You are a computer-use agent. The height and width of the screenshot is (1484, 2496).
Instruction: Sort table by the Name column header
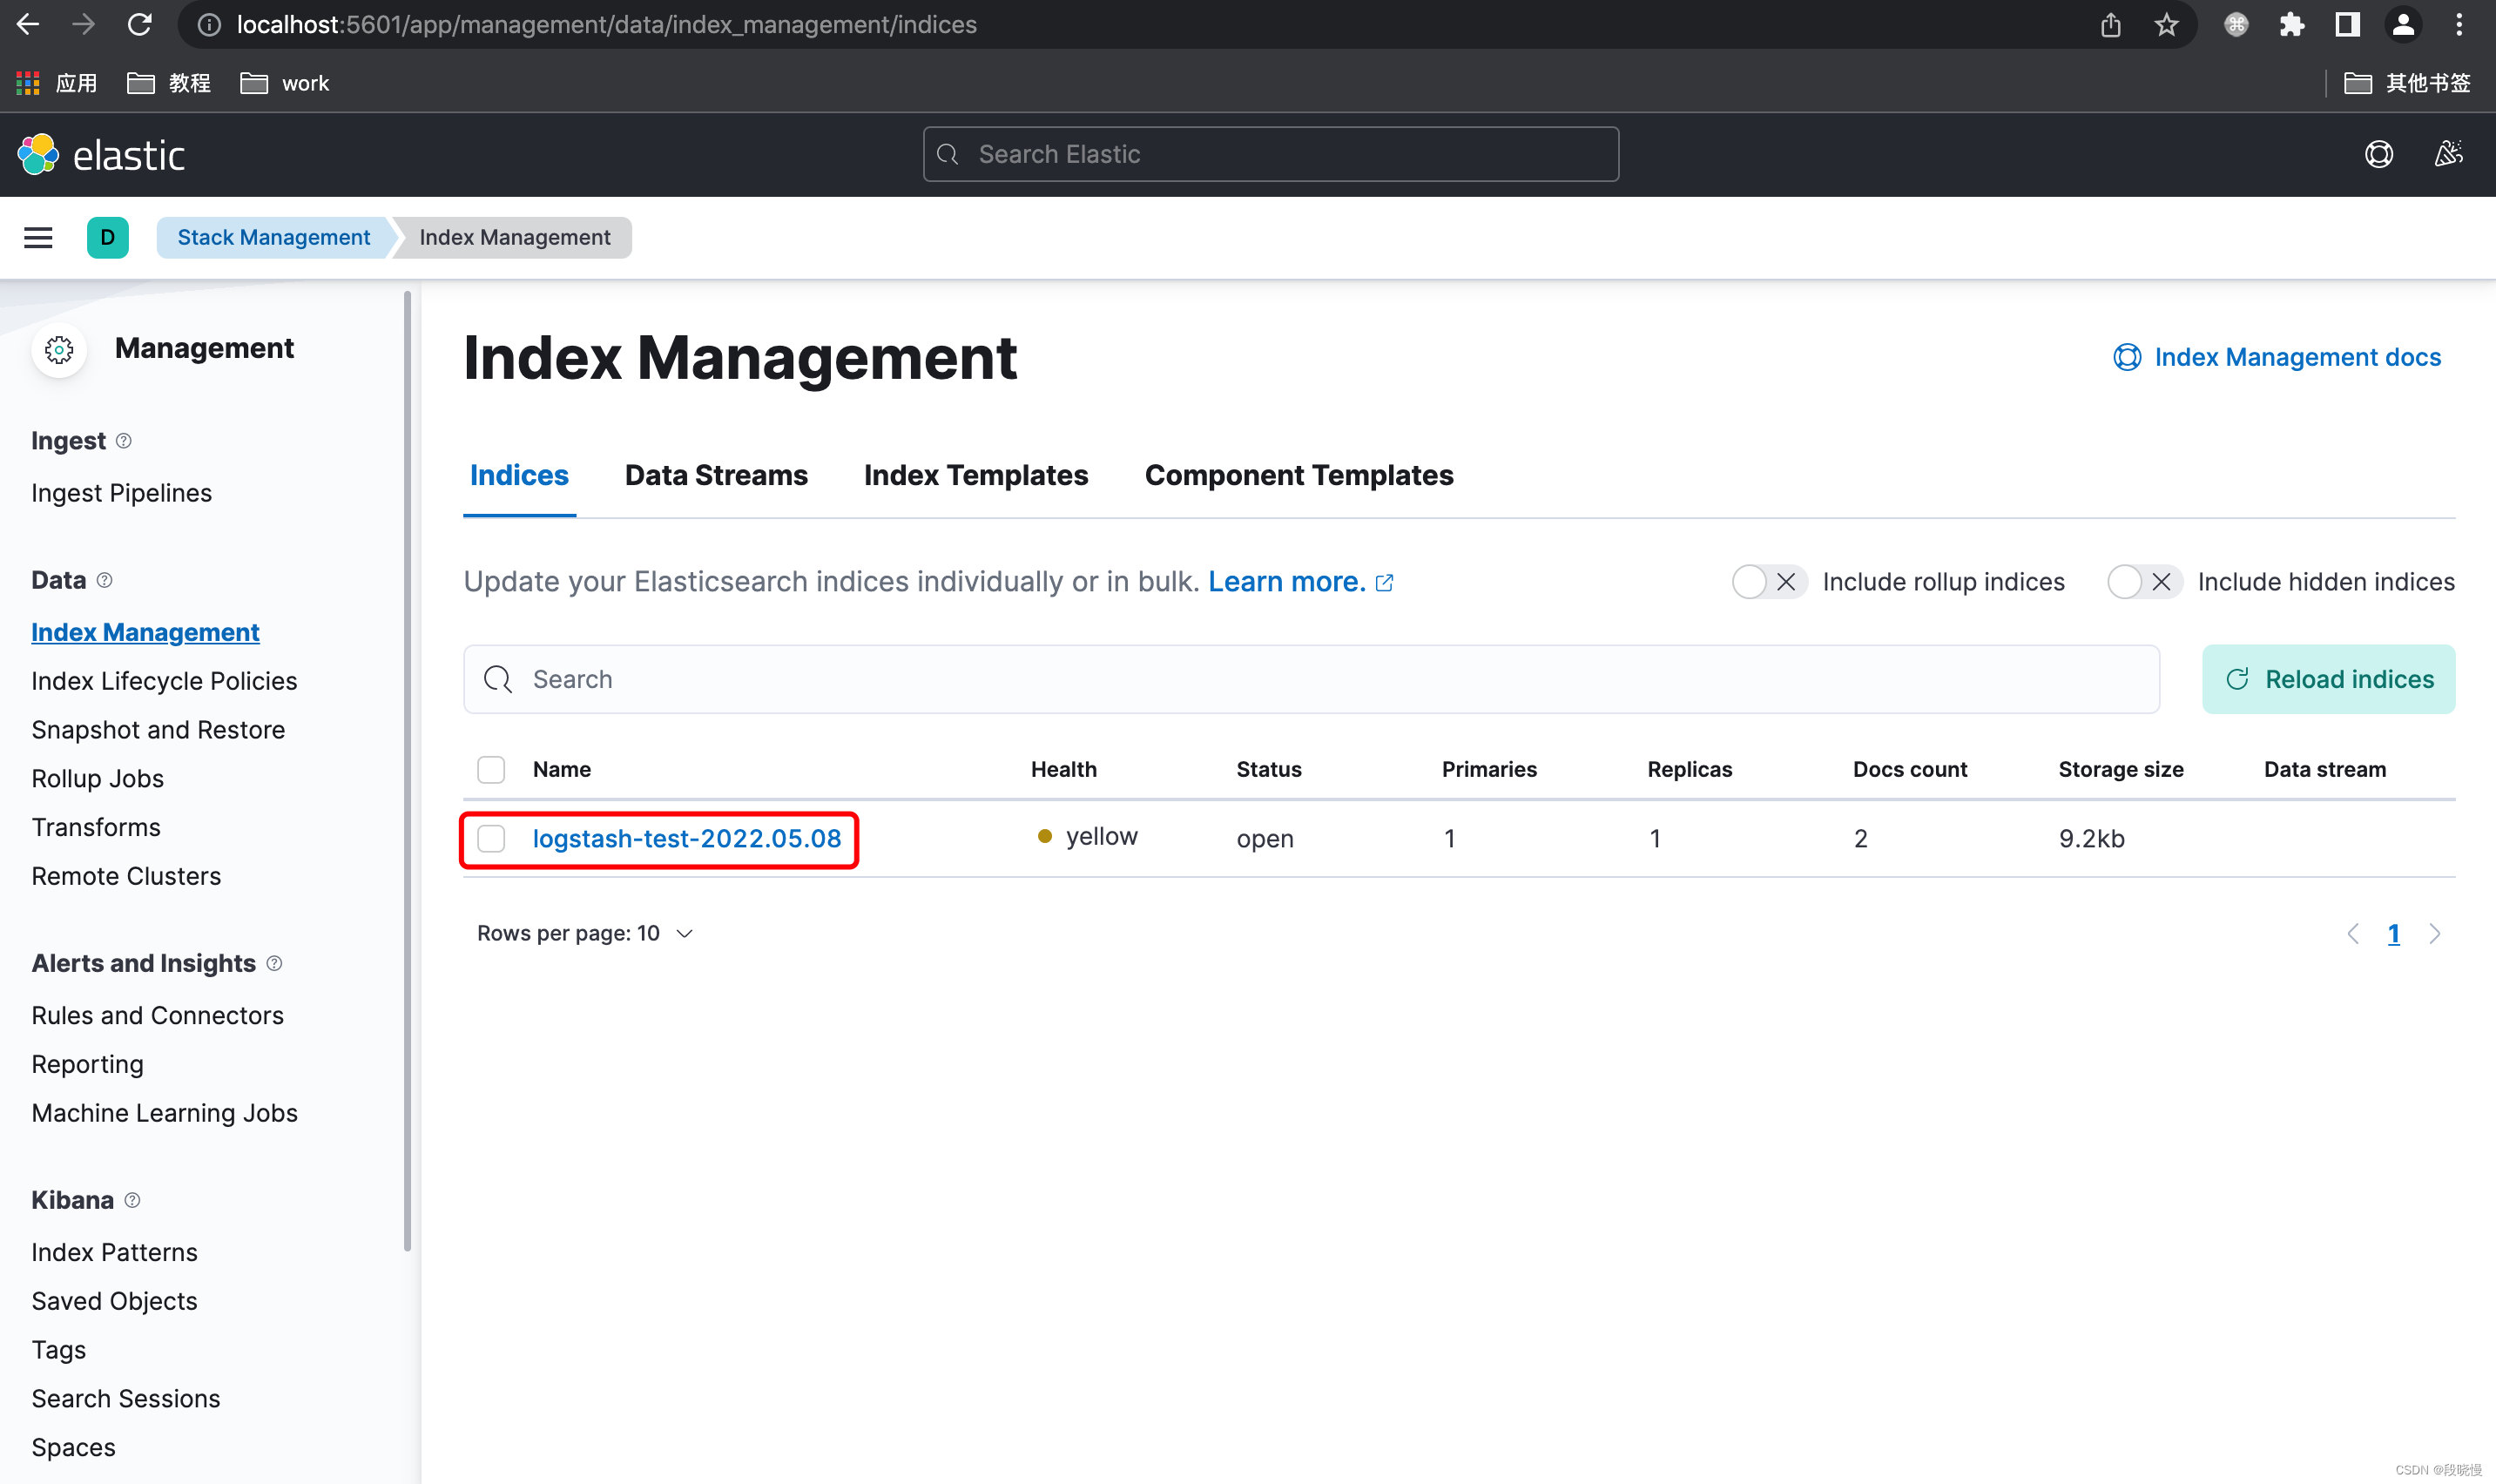pos(561,769)
